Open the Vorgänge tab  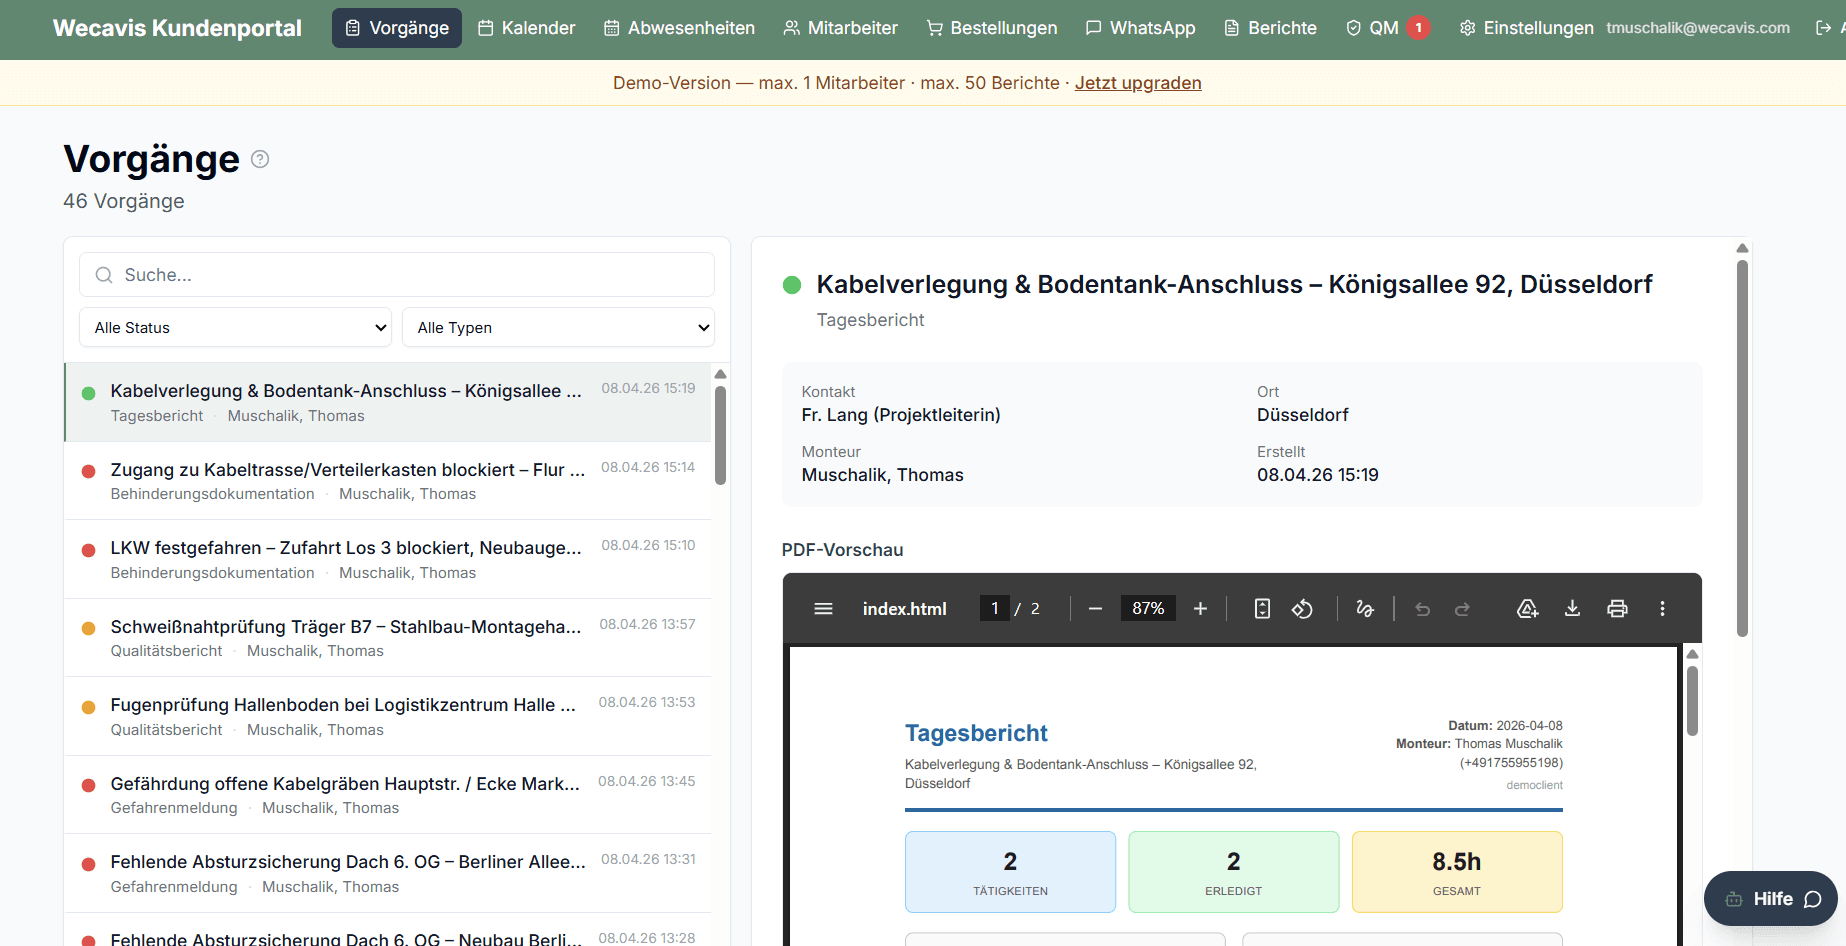[397, 28]
